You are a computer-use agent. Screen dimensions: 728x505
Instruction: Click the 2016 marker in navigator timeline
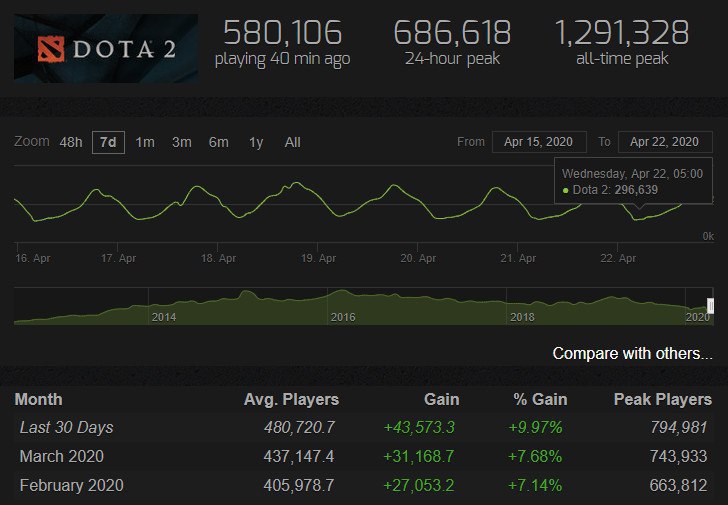coord(343,317)
